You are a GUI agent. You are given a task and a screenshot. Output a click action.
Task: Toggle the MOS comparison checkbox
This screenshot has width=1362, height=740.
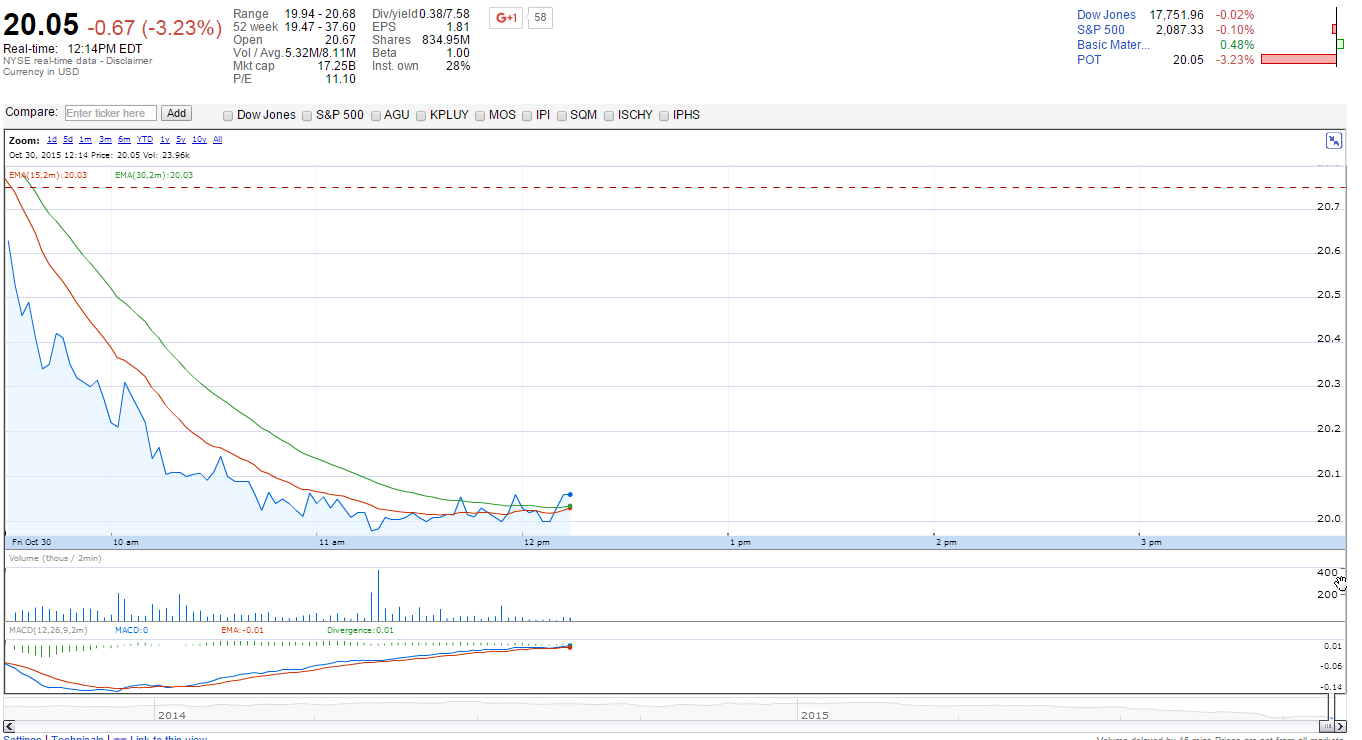point(481,115)
